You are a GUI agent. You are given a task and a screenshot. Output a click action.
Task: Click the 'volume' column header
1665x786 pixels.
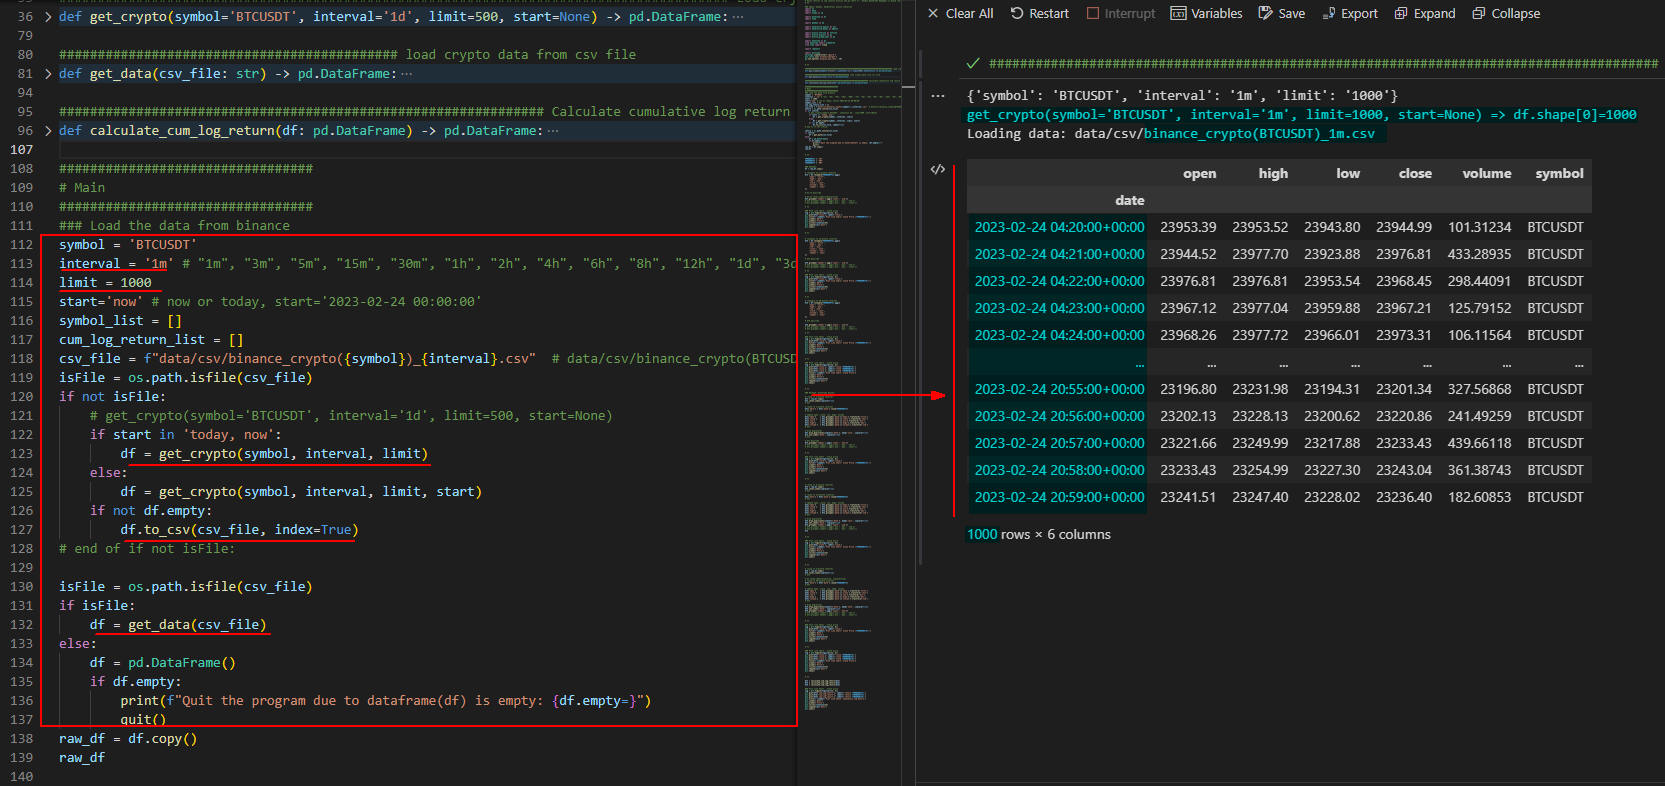coord(1487,174)
